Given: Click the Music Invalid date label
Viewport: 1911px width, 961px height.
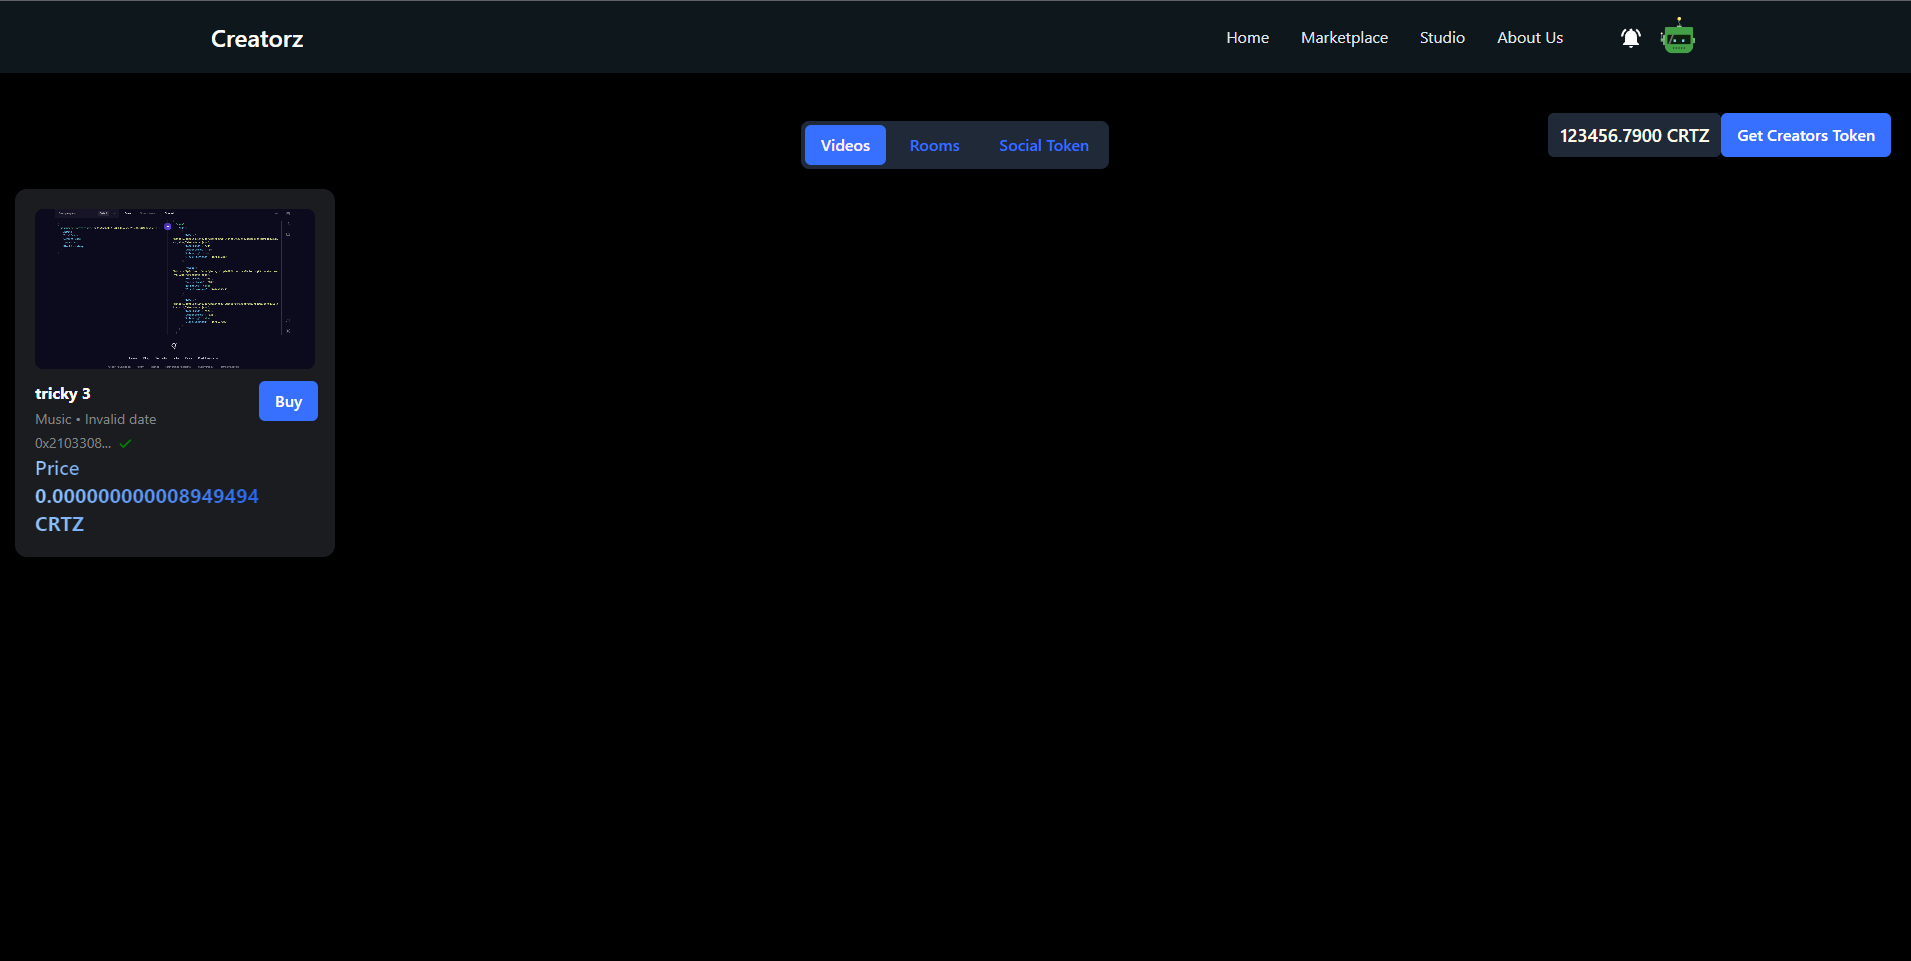Looking at the screenshot, I should click(95, 419).
